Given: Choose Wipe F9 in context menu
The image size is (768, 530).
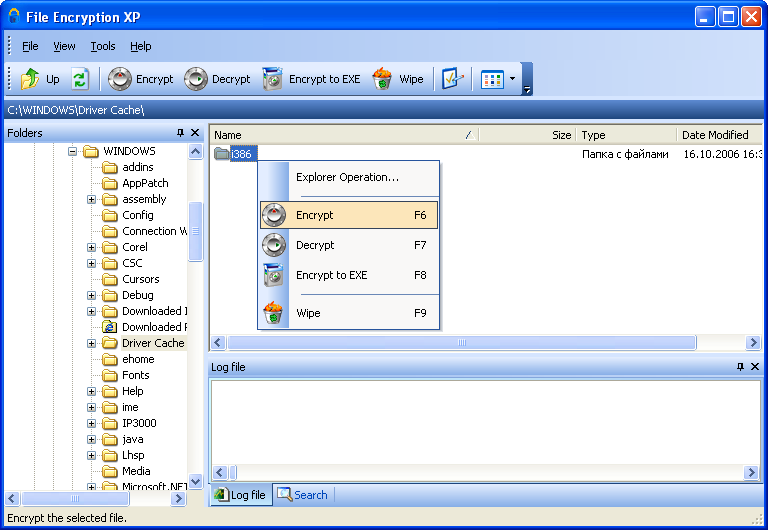Looking at the screenshot, I should (x=349, y=313).
